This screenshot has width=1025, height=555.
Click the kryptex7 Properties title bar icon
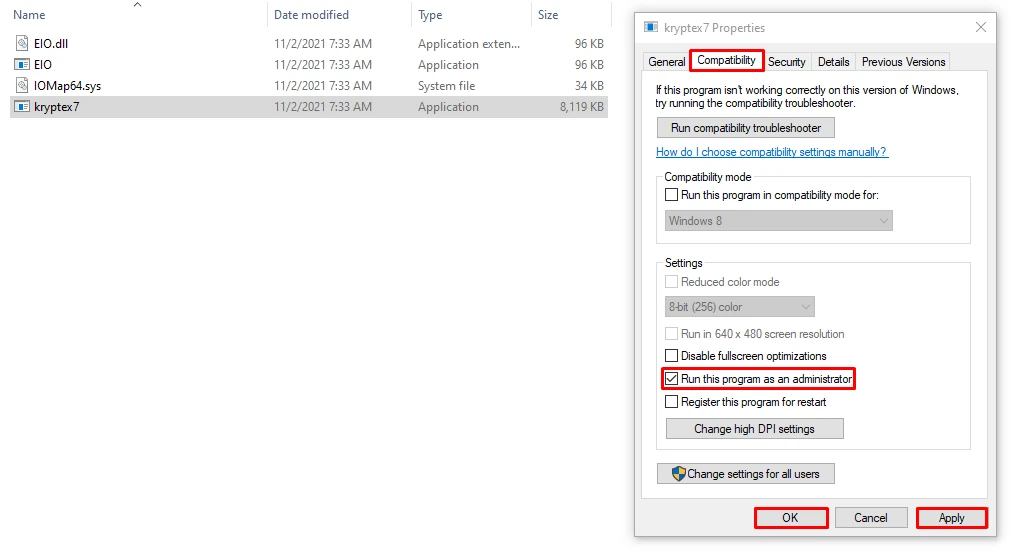(652, 28)
